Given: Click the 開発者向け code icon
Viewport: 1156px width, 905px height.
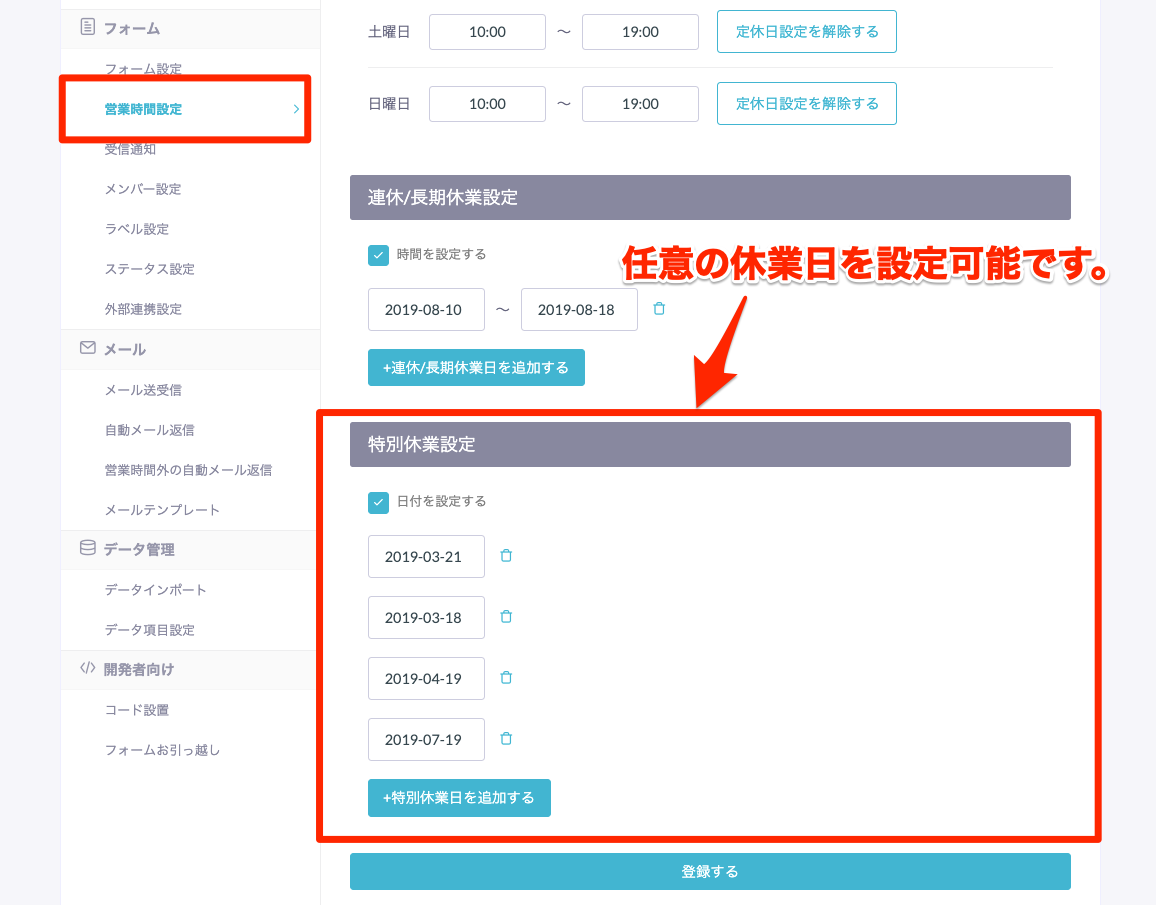Looking at the screenshot, I should coord(88,669).
